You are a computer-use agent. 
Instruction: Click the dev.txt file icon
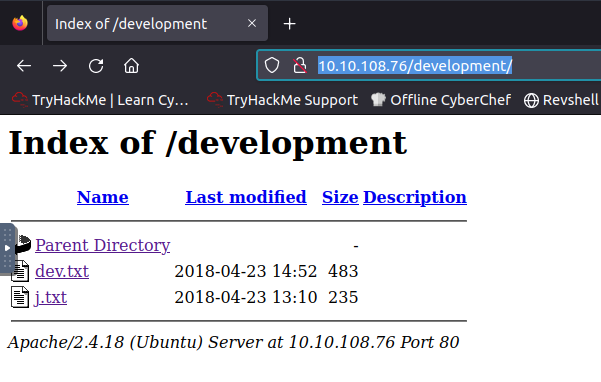pos(21,271)
